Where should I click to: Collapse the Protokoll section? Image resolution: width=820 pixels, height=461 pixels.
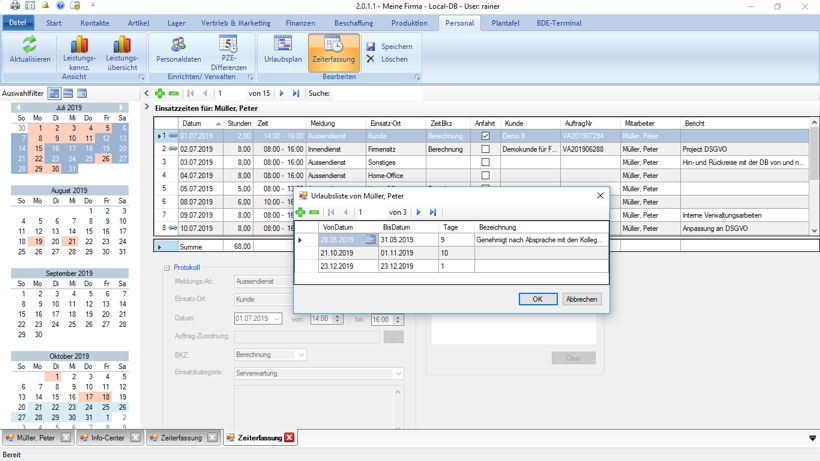[x=167, y=268]
